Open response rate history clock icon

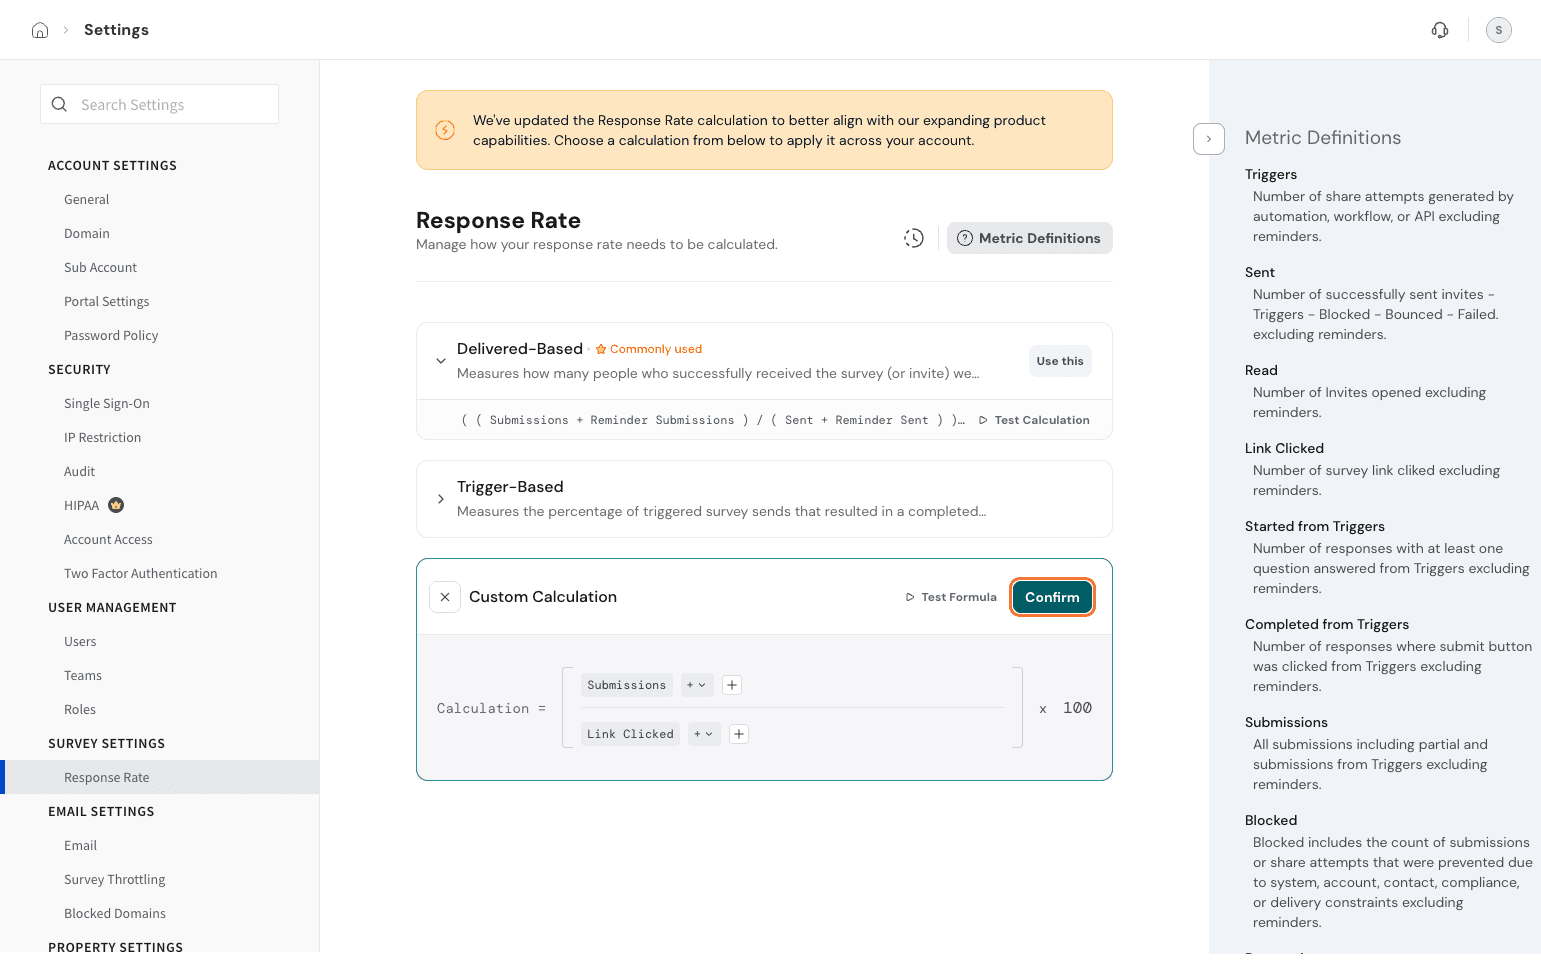pyautogui.click(x=914, y=238)
